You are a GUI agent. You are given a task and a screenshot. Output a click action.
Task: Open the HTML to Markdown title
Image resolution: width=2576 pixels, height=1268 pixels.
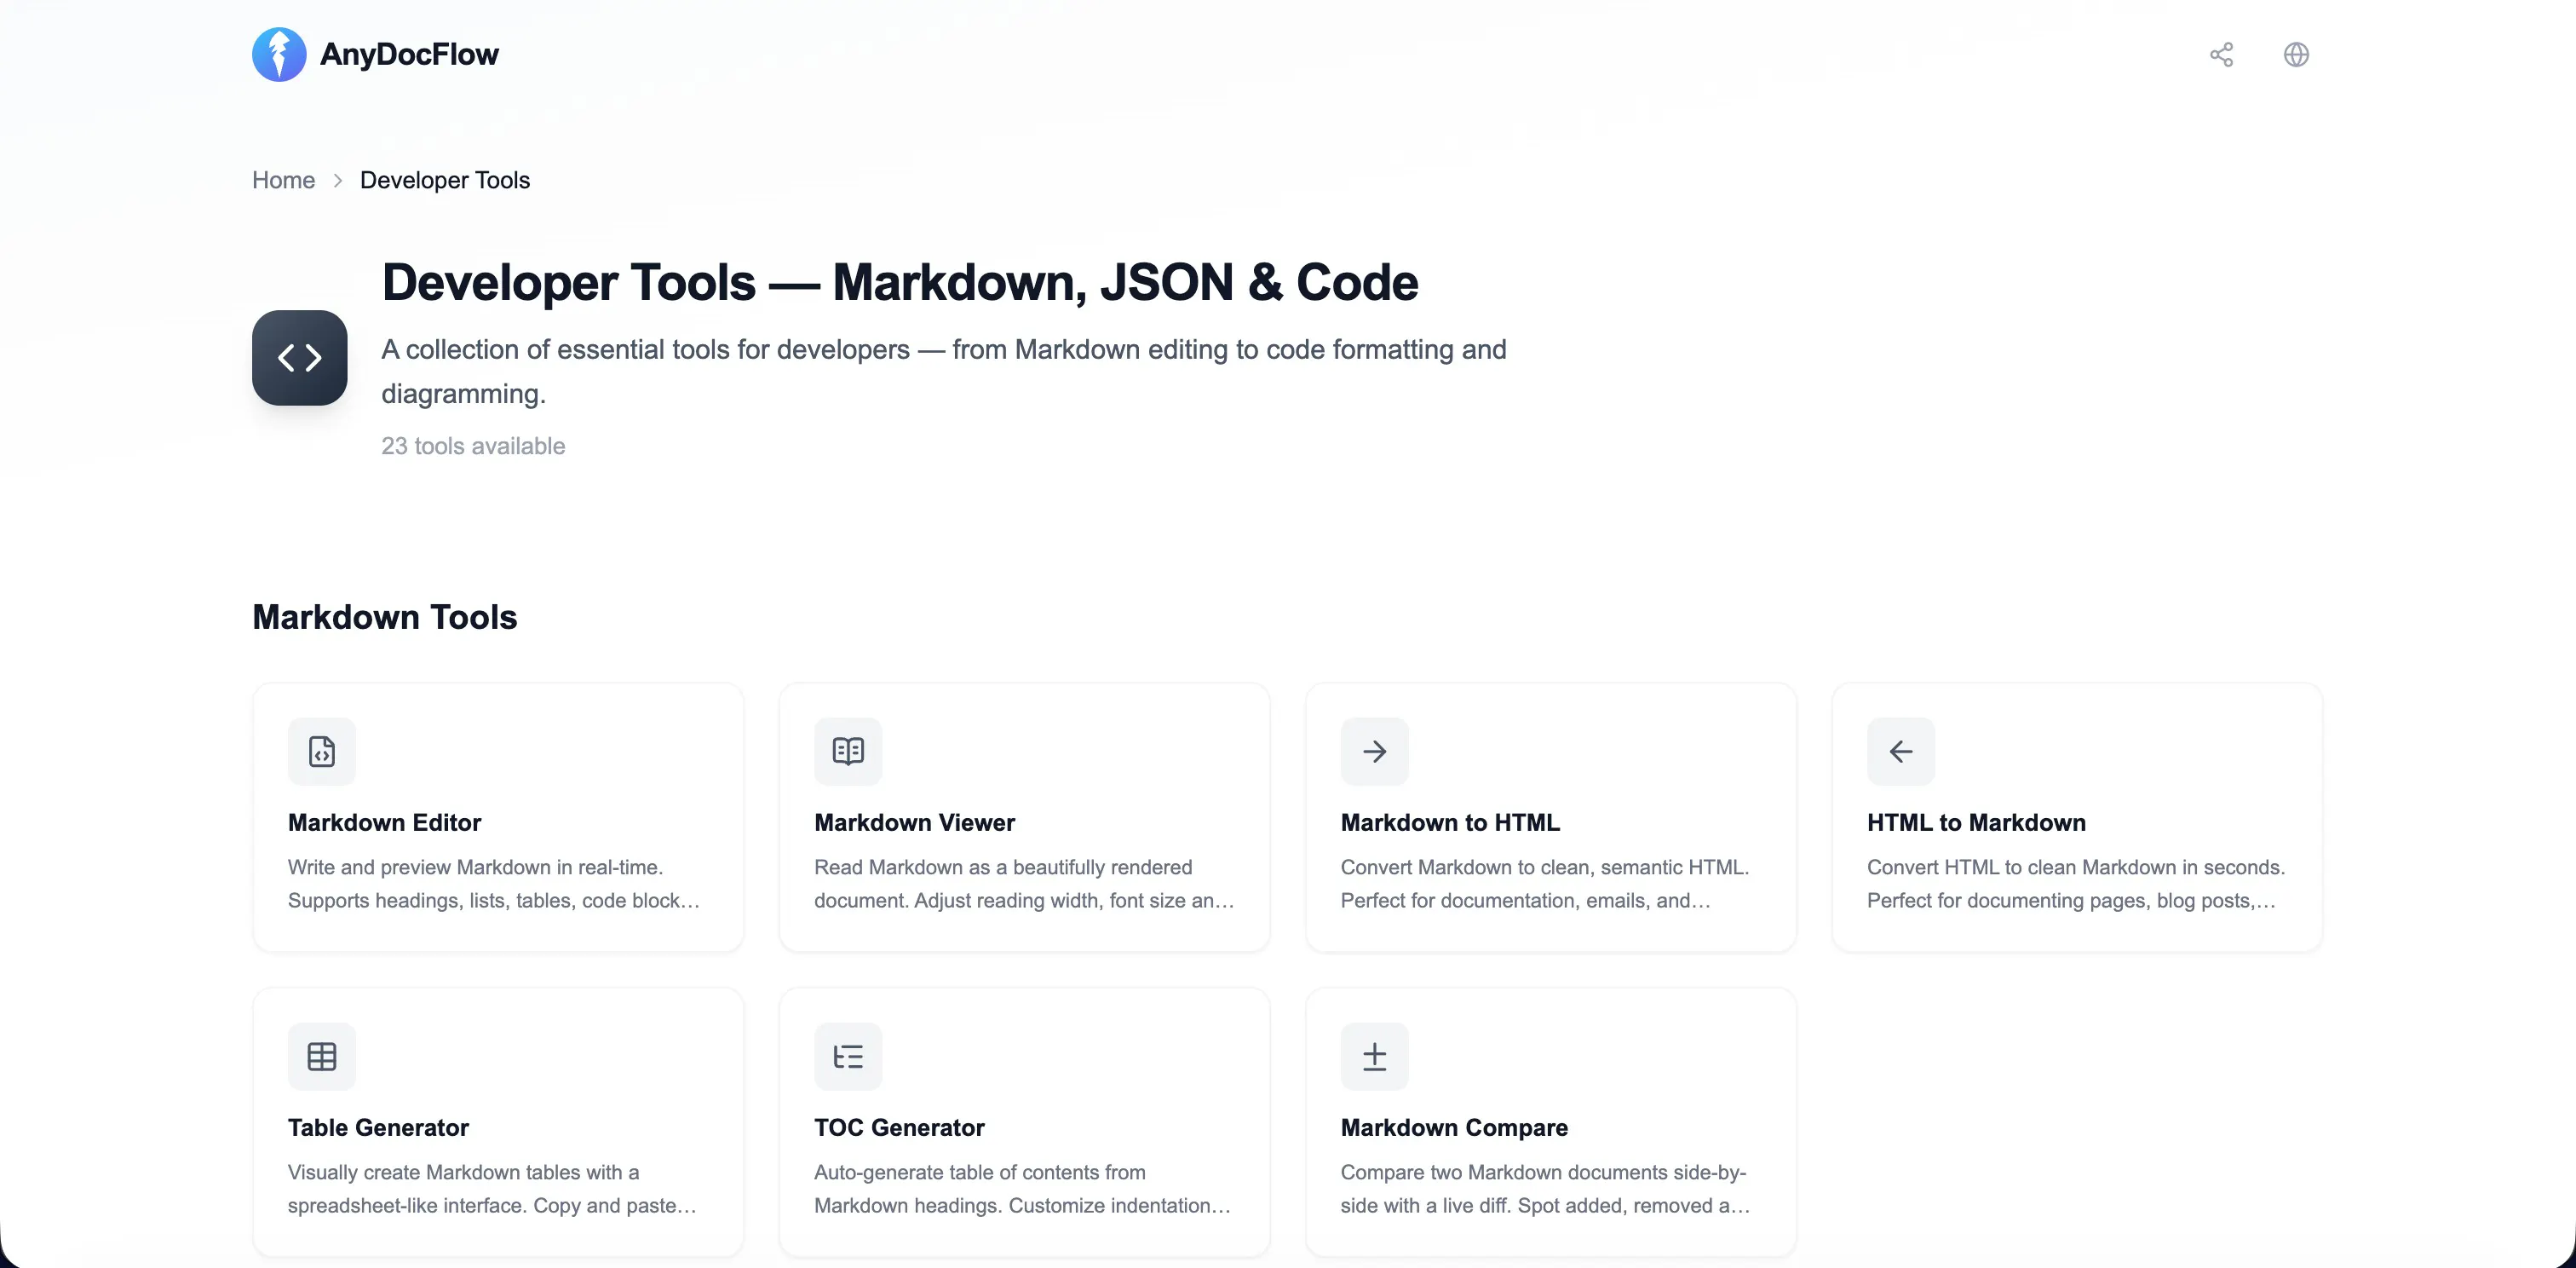coord(1976,822)
